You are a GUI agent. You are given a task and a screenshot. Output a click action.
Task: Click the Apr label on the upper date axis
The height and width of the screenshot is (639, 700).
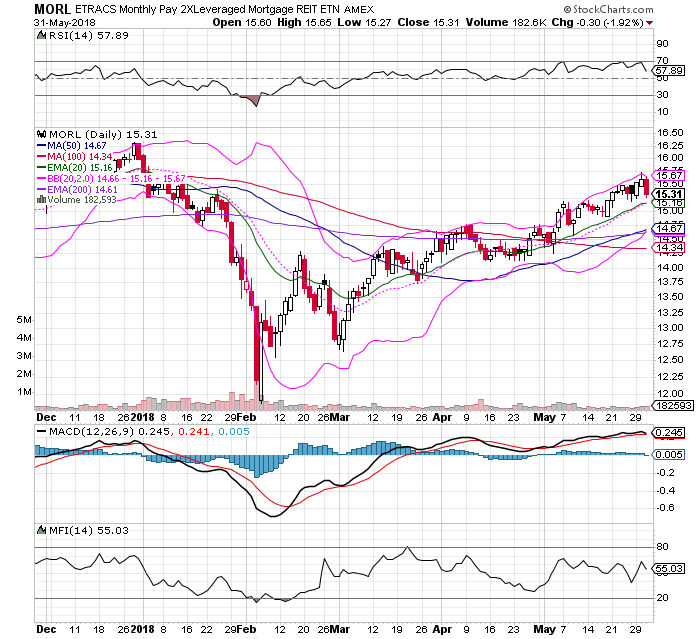coord(442,417)
